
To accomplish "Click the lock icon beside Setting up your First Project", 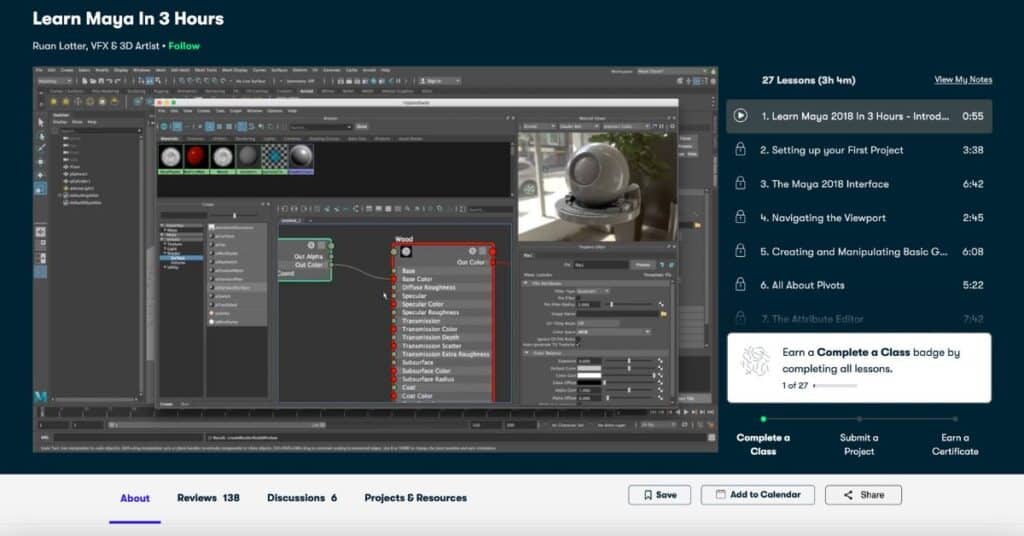I will point(740,150).
